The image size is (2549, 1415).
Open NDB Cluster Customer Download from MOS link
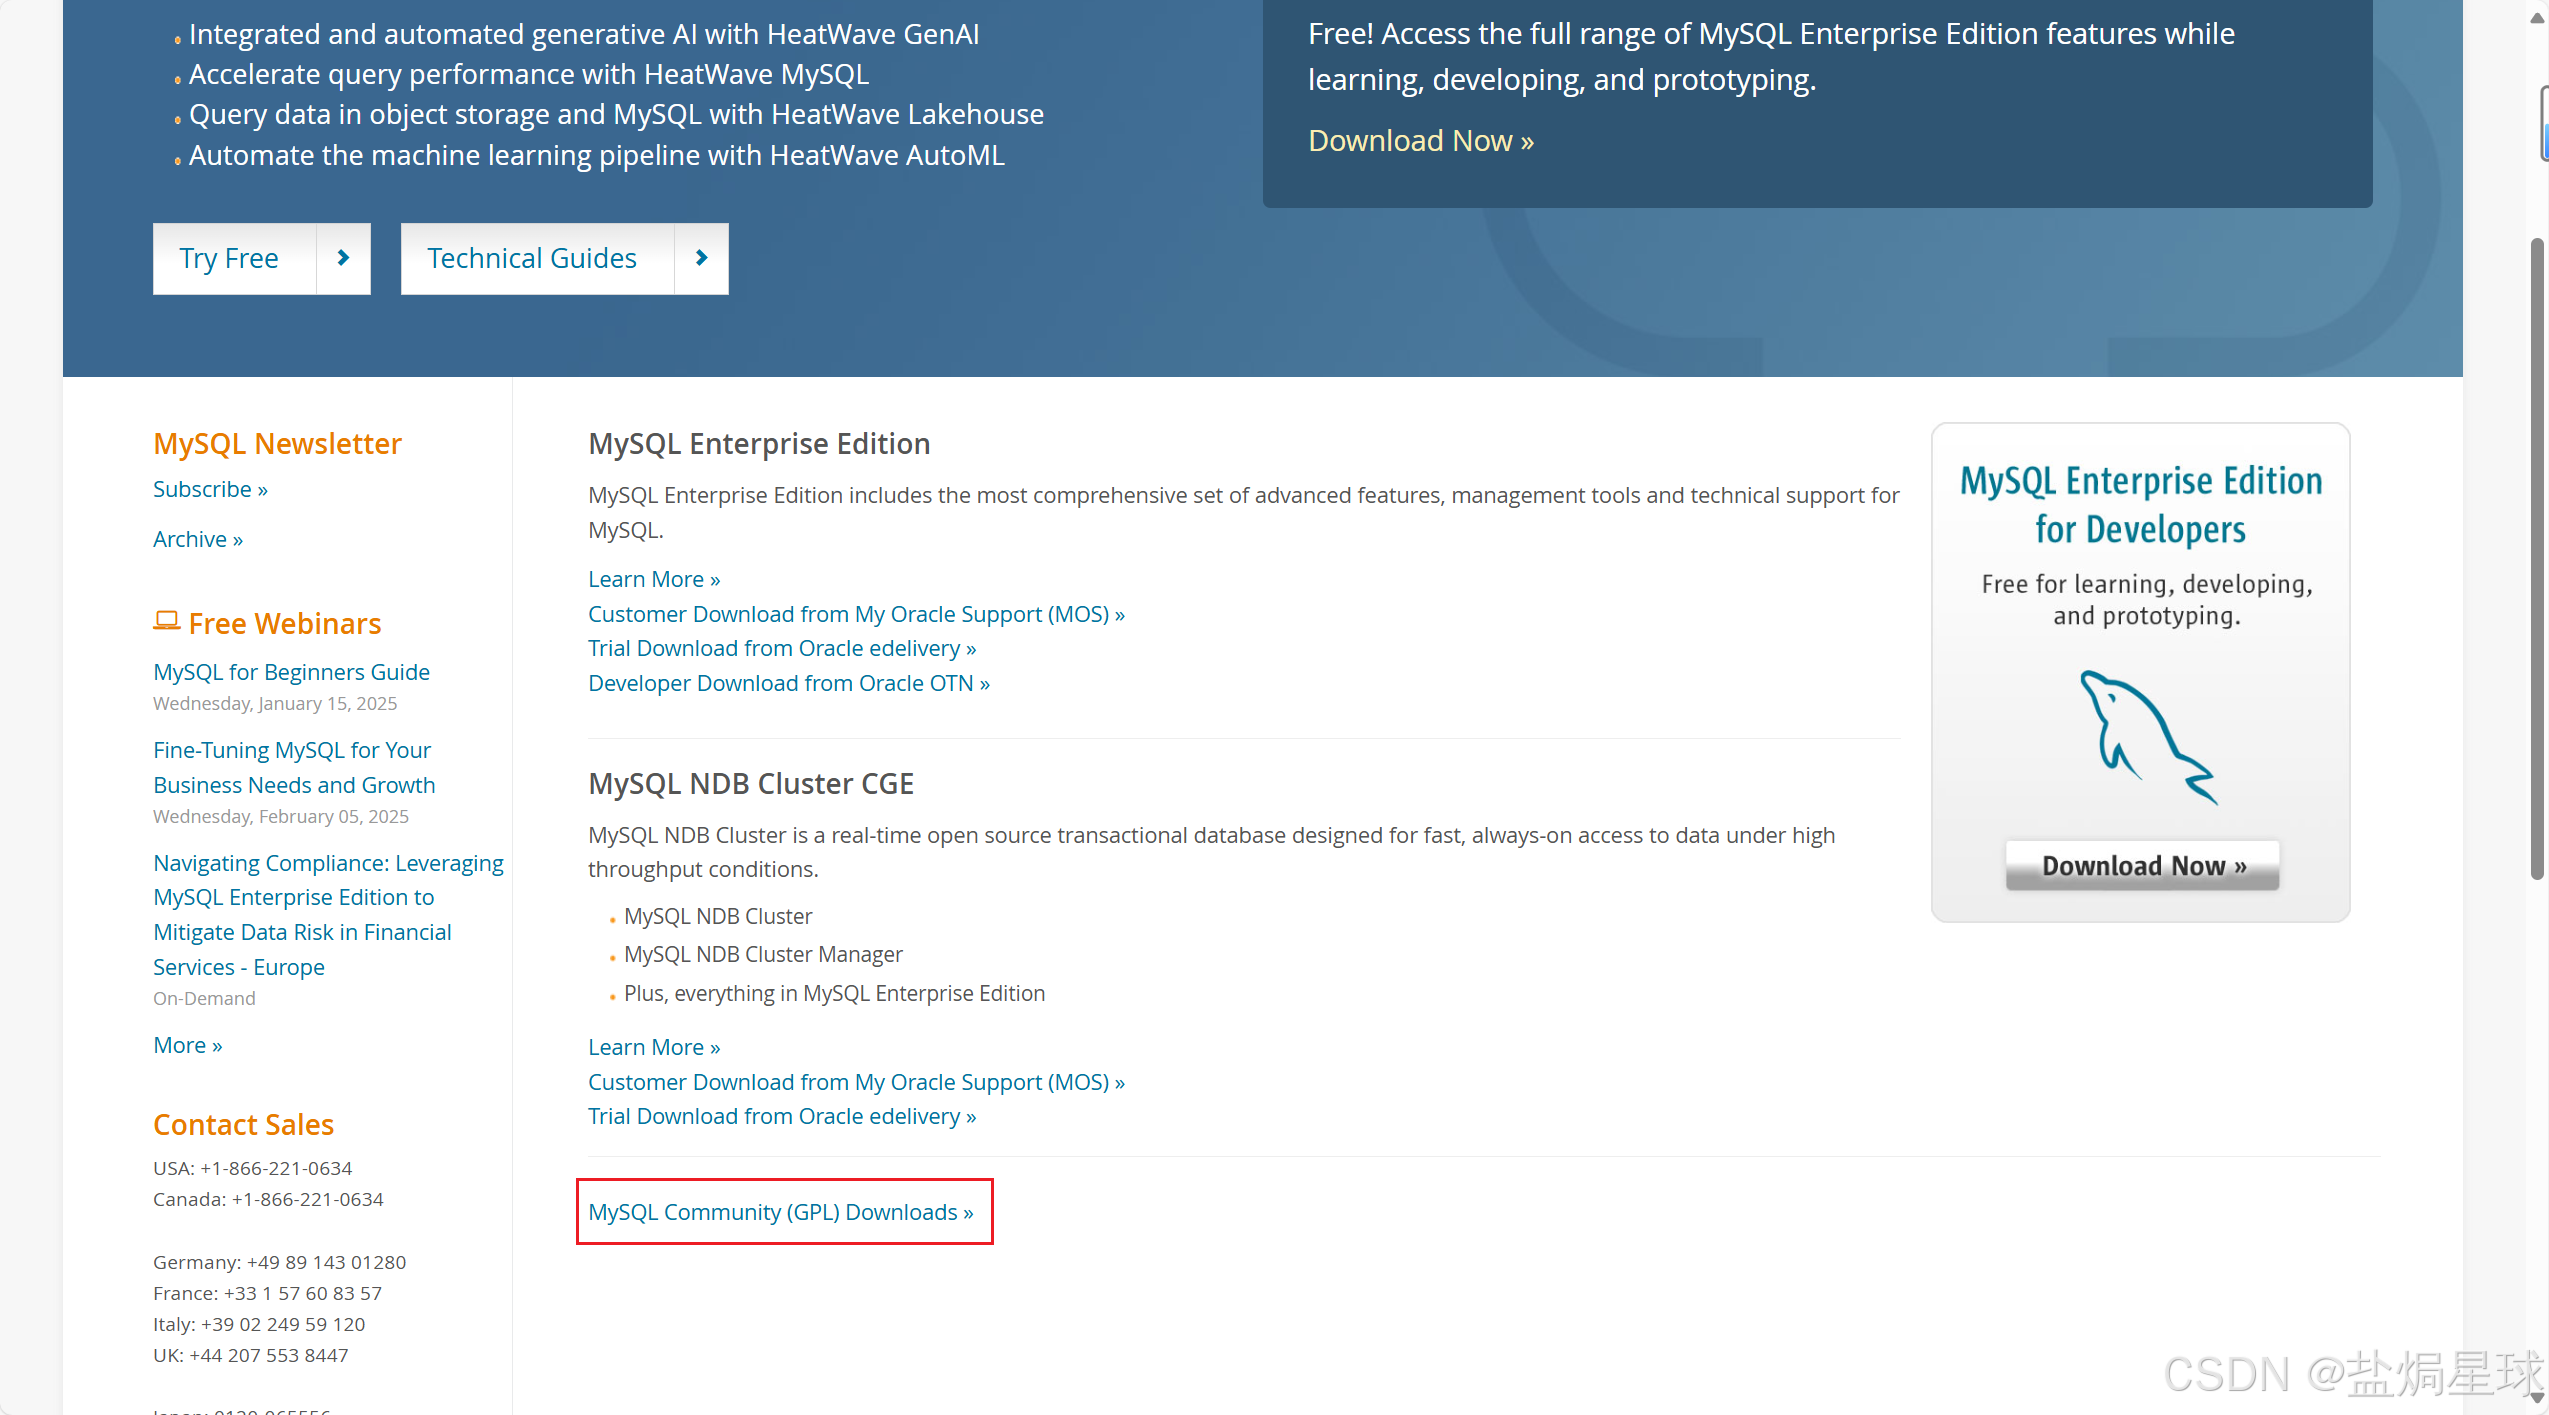[x=856, y=1082]
